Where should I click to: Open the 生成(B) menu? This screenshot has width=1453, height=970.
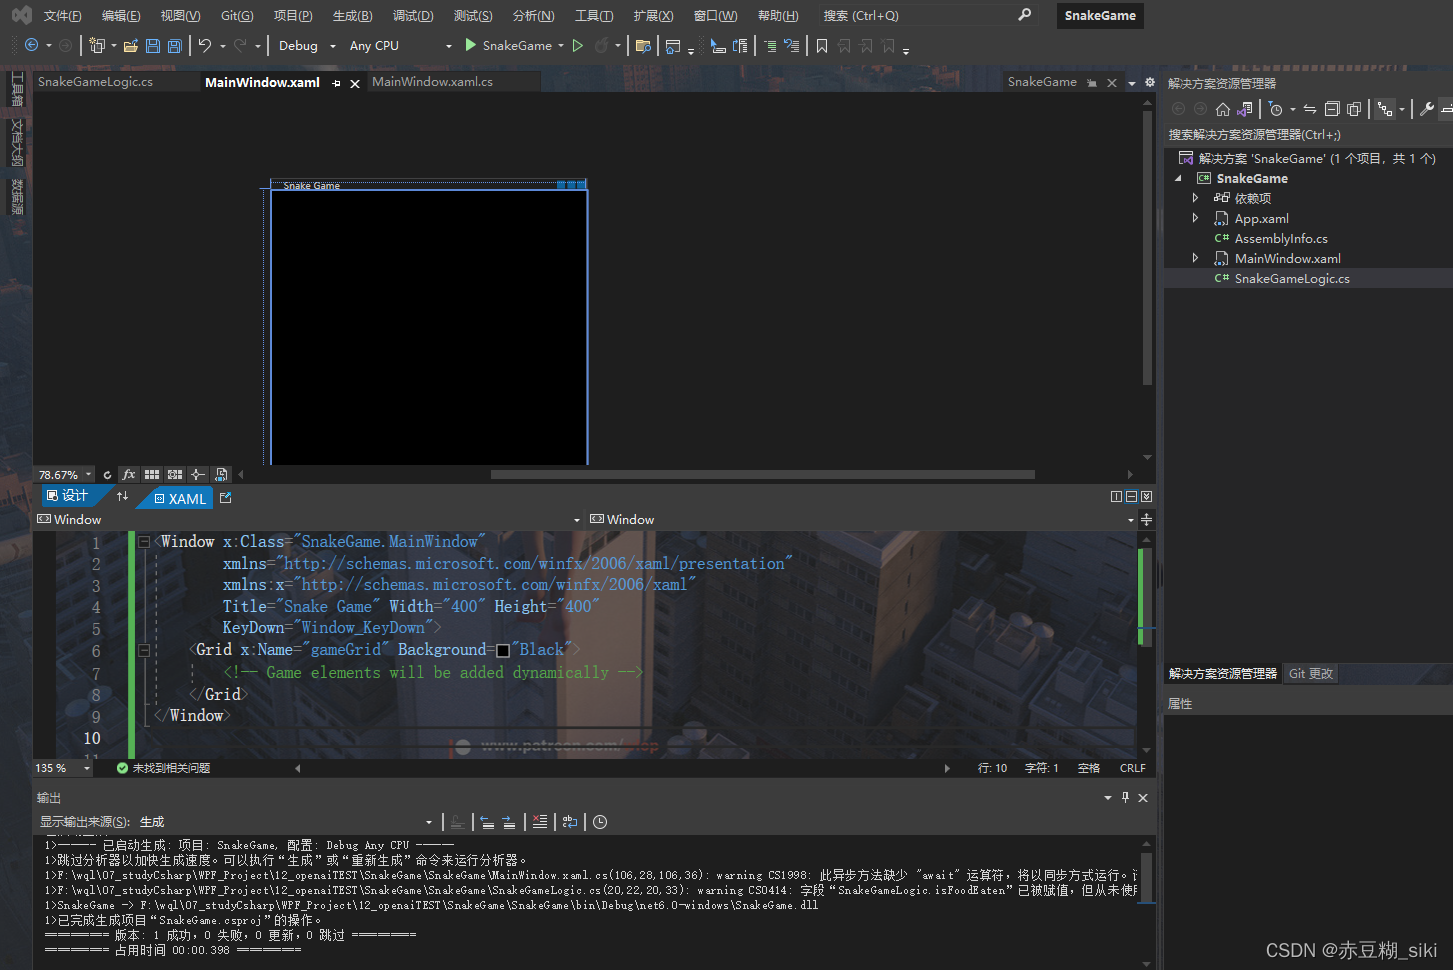coord(352,16)
